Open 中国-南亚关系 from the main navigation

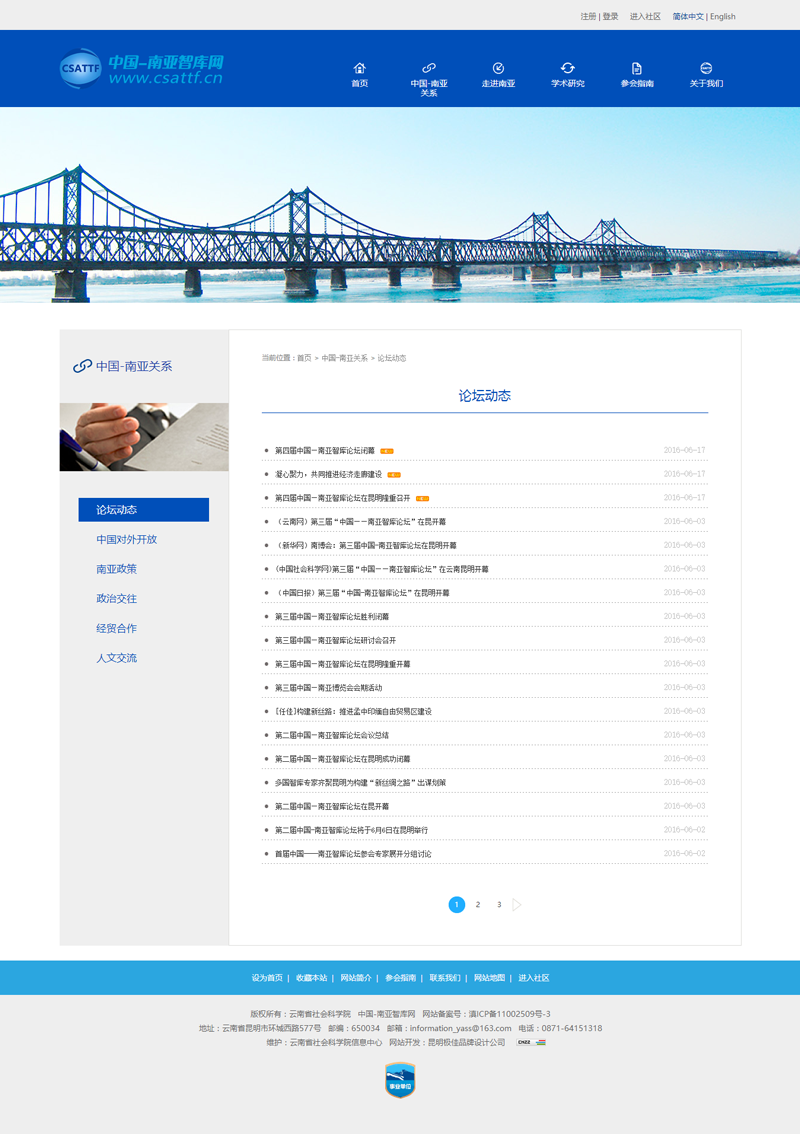coord(429,80)
